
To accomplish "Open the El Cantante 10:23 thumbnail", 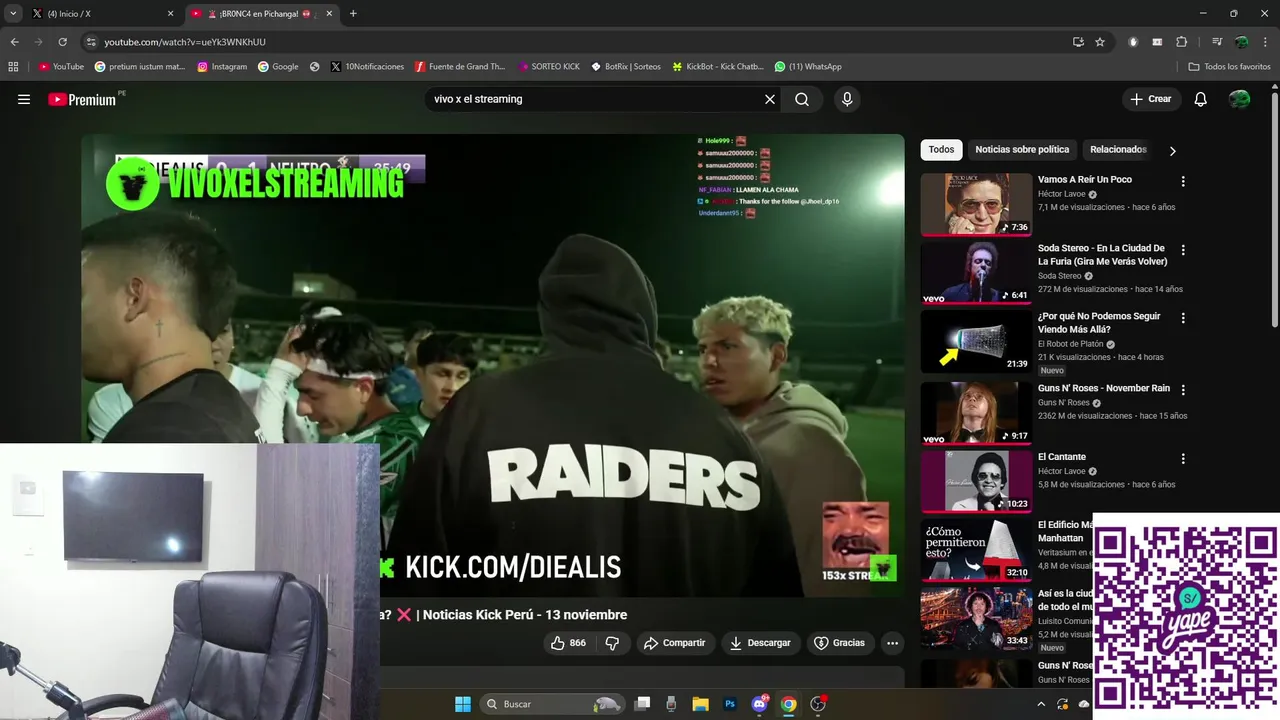I will [976, 481].
